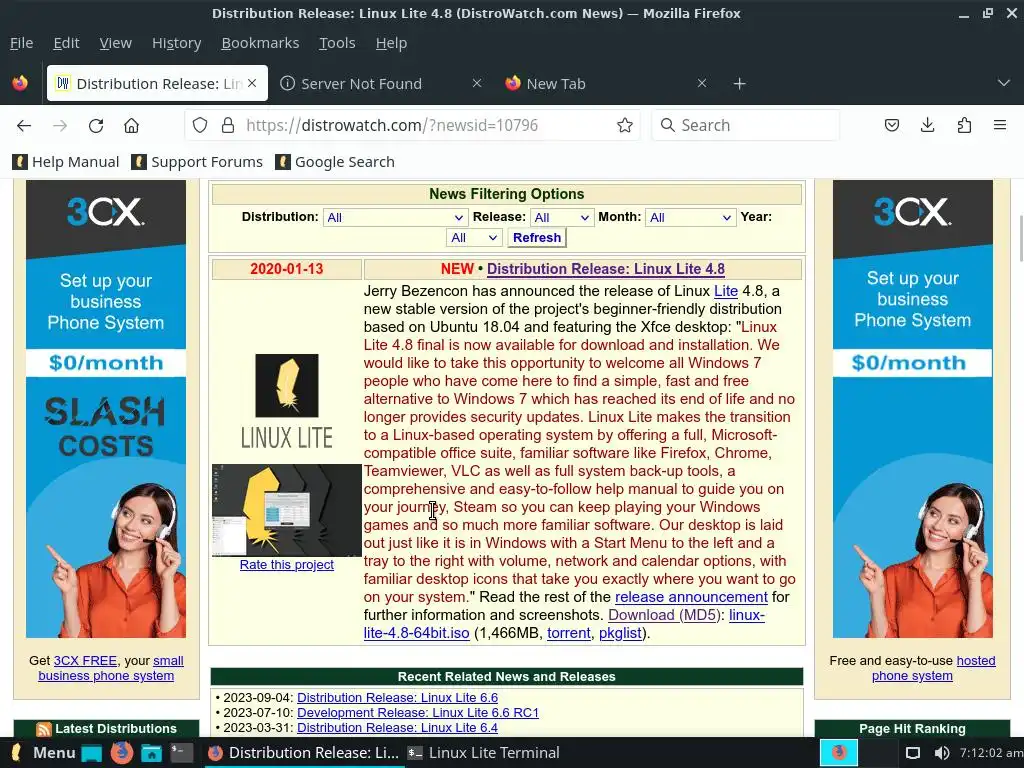Screen dimensions: 1024x768
Task: Click the hosted phone system link
Action: point(934,668)
